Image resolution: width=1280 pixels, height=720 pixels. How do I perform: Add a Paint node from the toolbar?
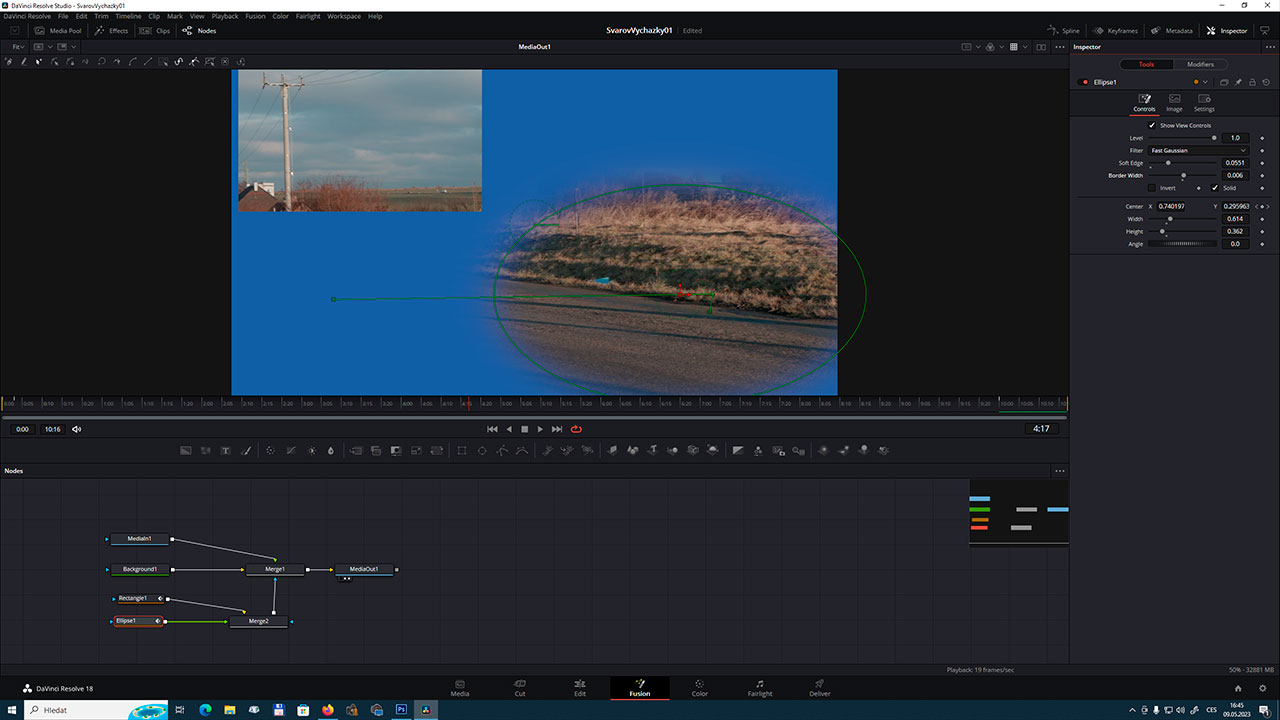tap(246, 451)
